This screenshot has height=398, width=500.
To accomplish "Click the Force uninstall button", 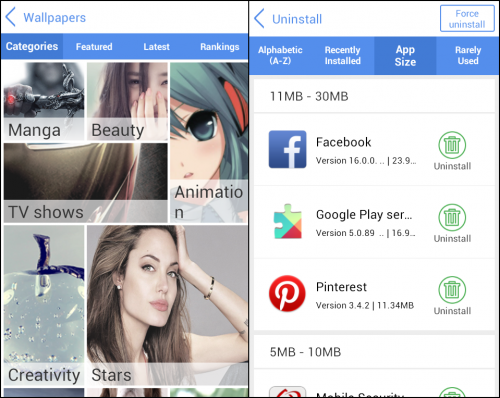I will point(467,19).
